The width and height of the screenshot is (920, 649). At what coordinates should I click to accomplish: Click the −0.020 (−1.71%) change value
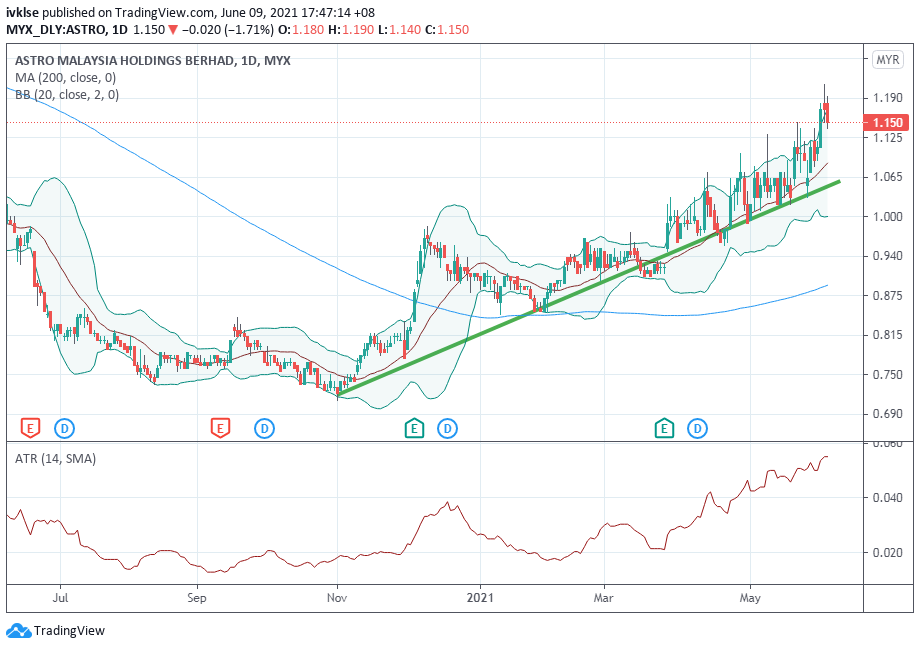pos(228,29)
